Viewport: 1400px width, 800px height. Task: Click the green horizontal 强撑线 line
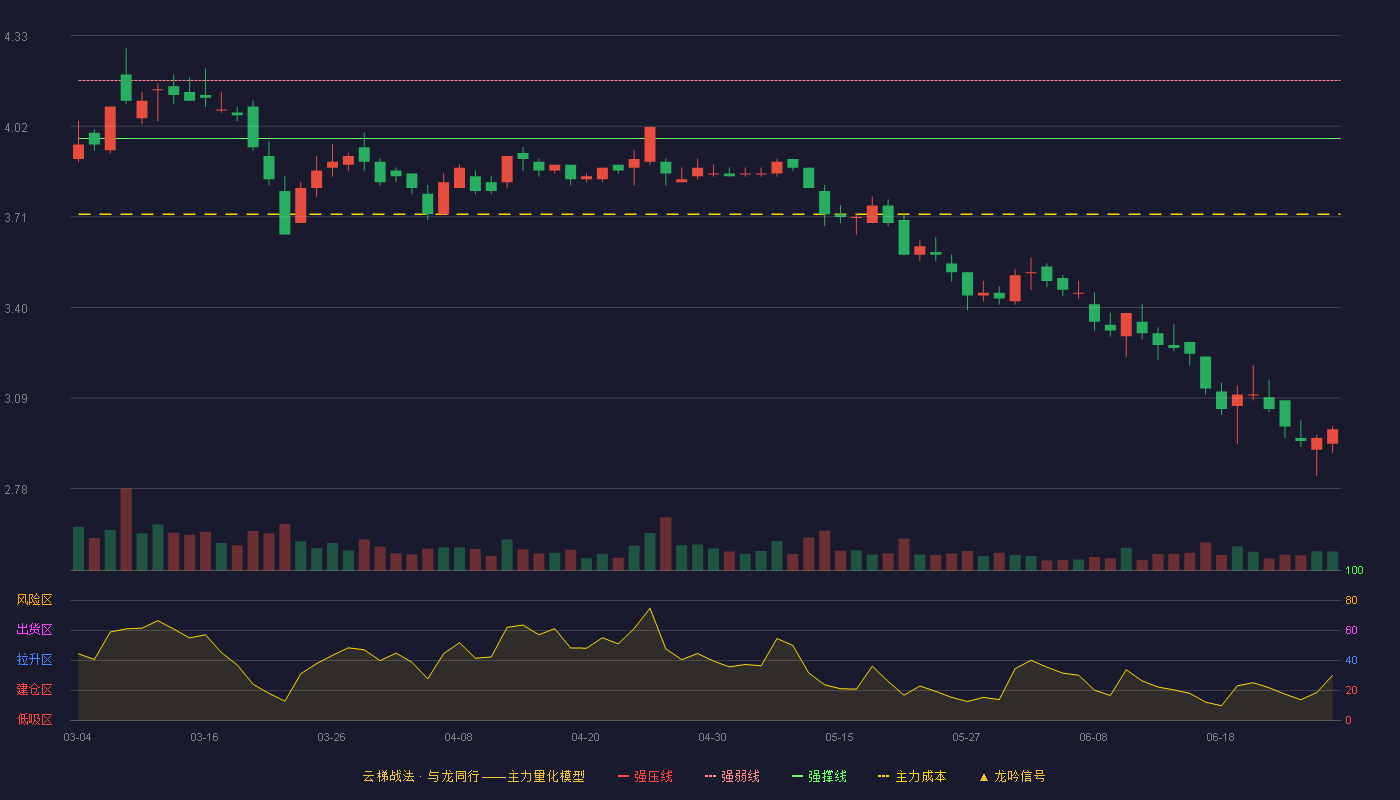coord(709,138)
